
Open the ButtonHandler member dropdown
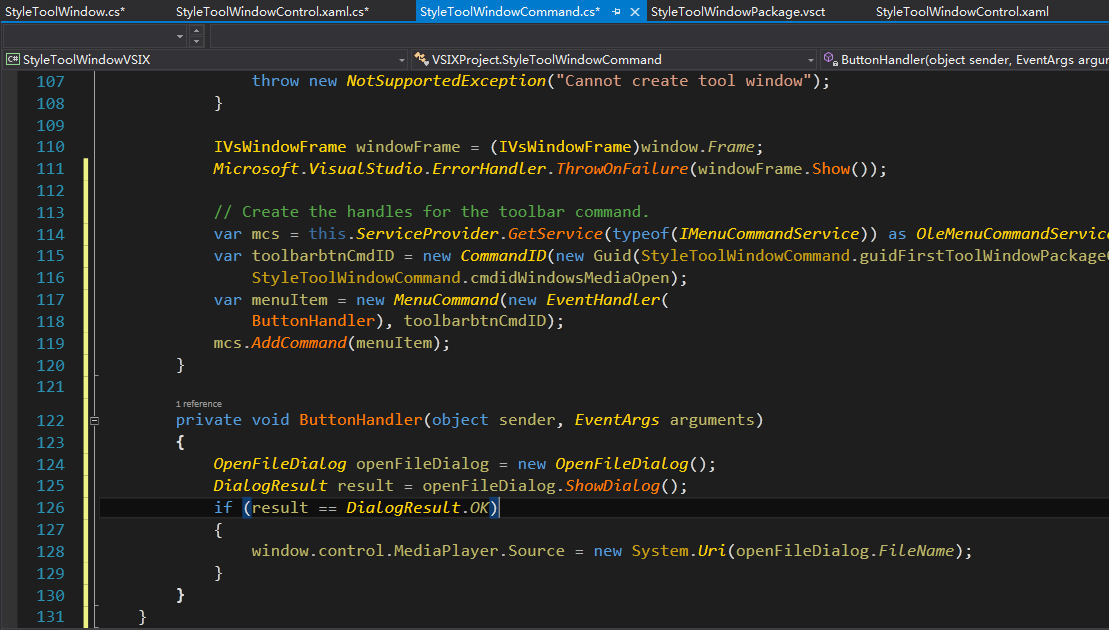[970, 59]
